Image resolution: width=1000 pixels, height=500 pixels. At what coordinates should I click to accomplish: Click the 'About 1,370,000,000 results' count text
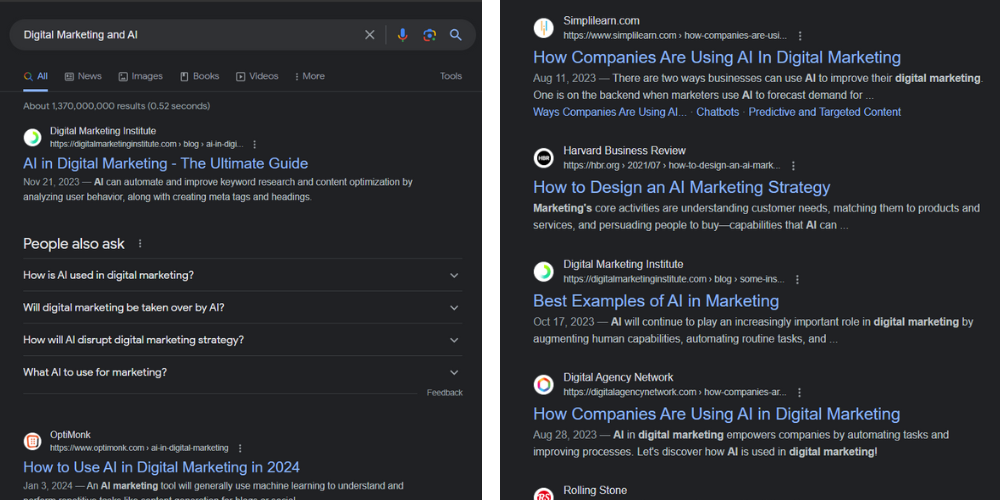[117, 106]
